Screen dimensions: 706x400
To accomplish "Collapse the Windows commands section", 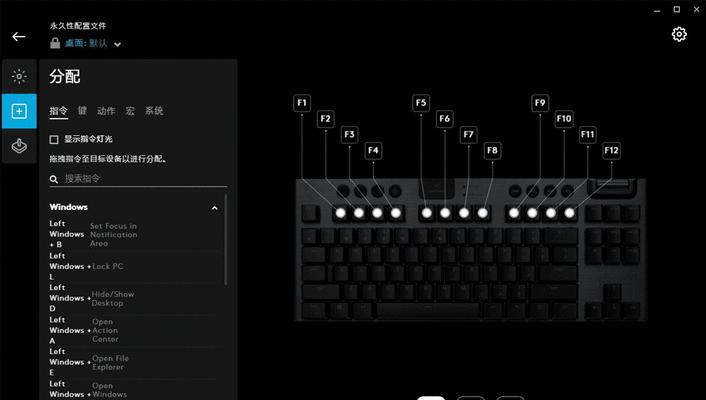I will pyautogui.click(x=215, y=208).
